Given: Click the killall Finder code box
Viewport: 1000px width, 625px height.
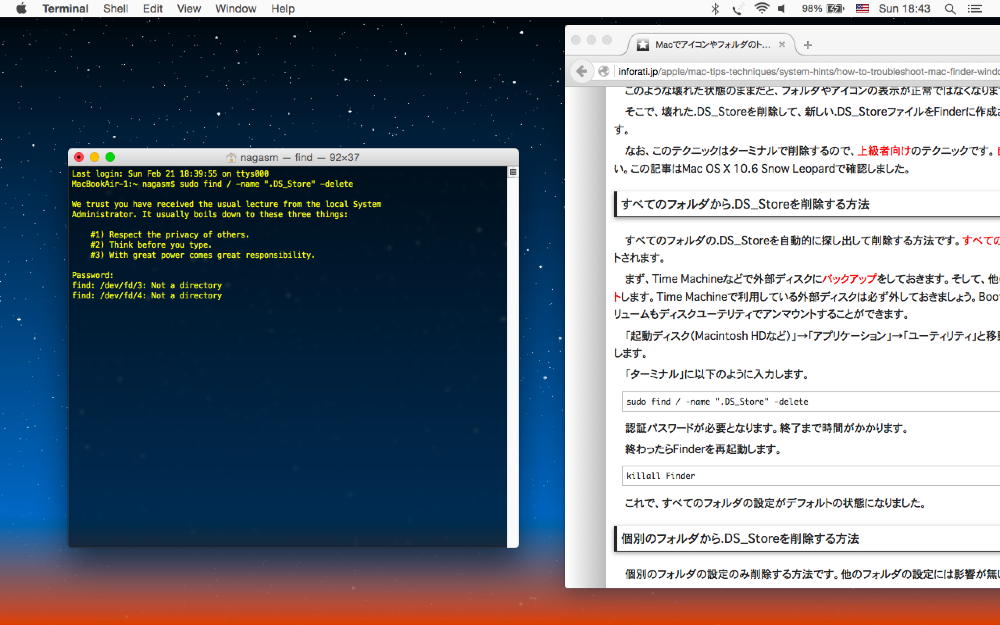Looking at the screenshot, I should [x=811, y=476].
